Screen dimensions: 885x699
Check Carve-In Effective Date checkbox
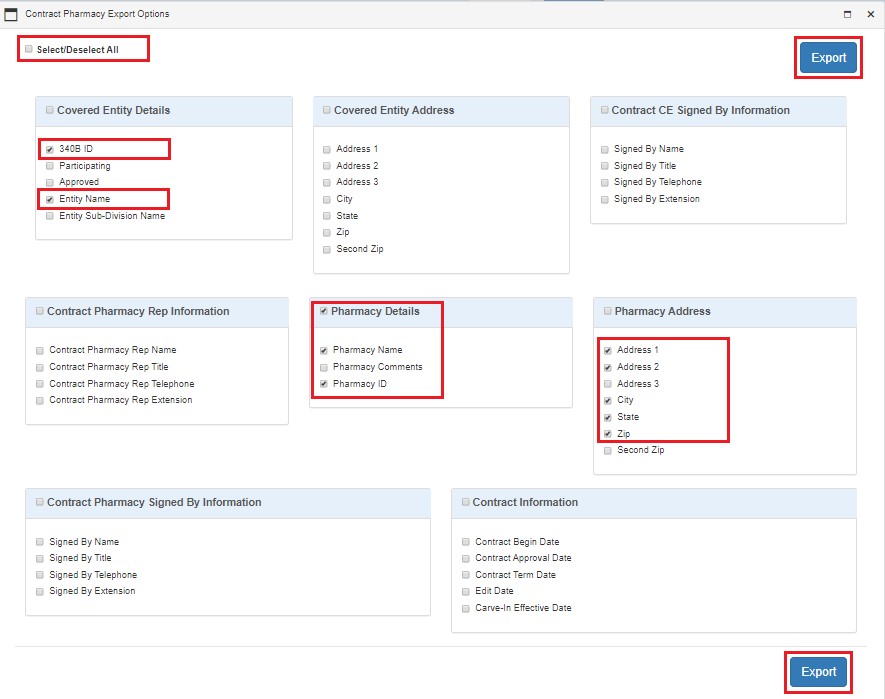466,608
